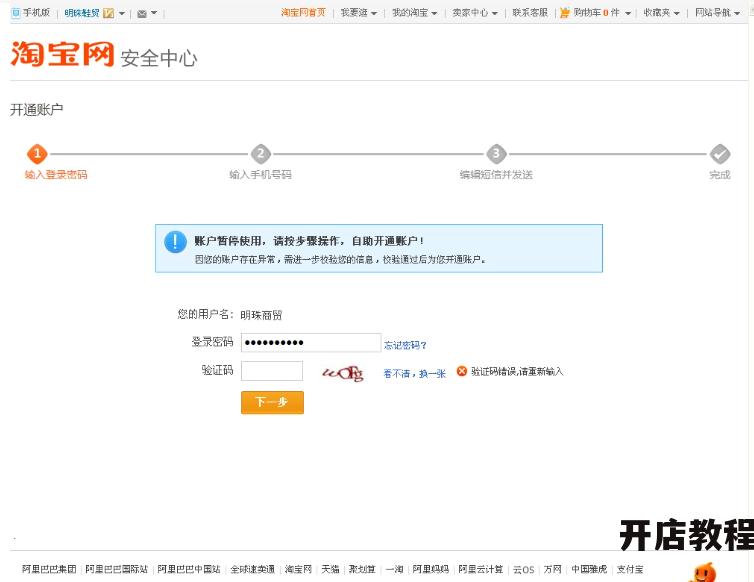Expand the 卖家中心 dropdown menu
Image resolution: width=754 pixels, height=582 pixels.
pyautogui.click(x=475, y=13)
